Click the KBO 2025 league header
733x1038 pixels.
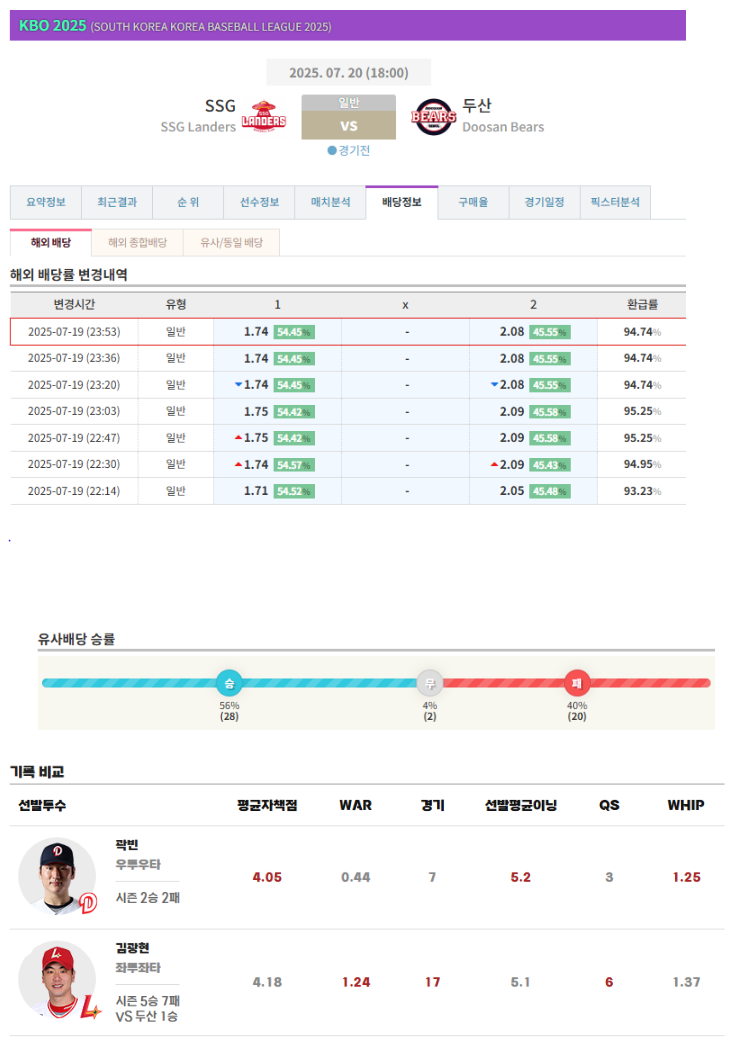(x=348, y=26)
